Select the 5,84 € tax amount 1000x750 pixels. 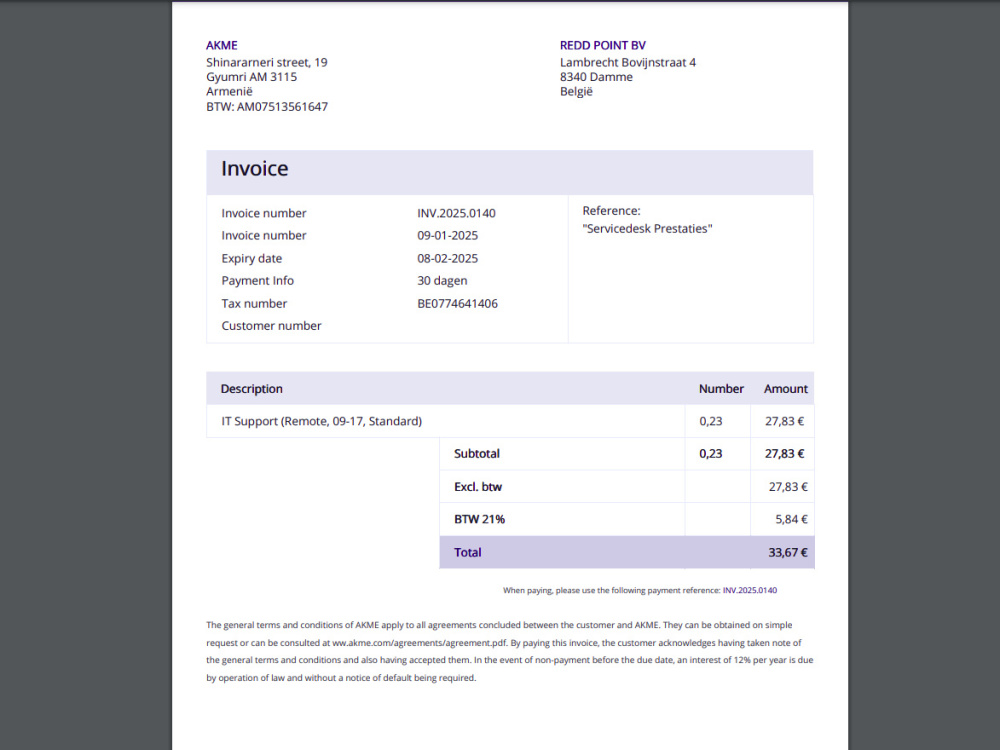791,519
